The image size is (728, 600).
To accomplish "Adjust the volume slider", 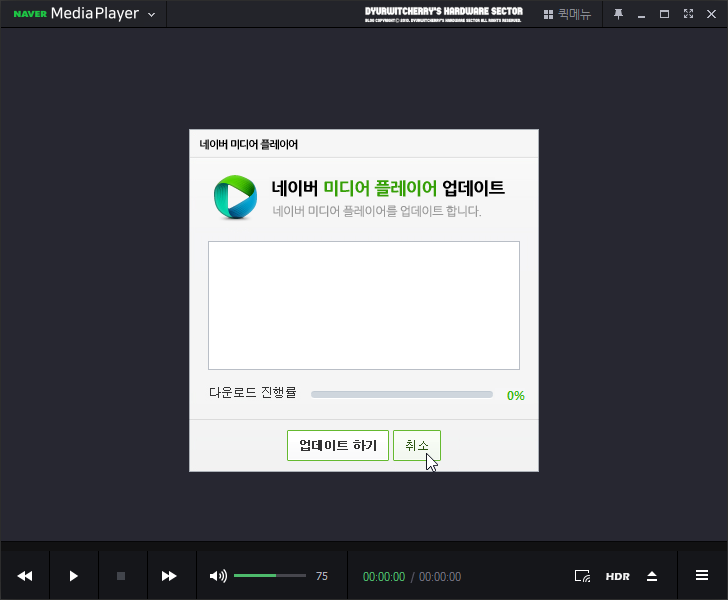I will tap(270, 575).
